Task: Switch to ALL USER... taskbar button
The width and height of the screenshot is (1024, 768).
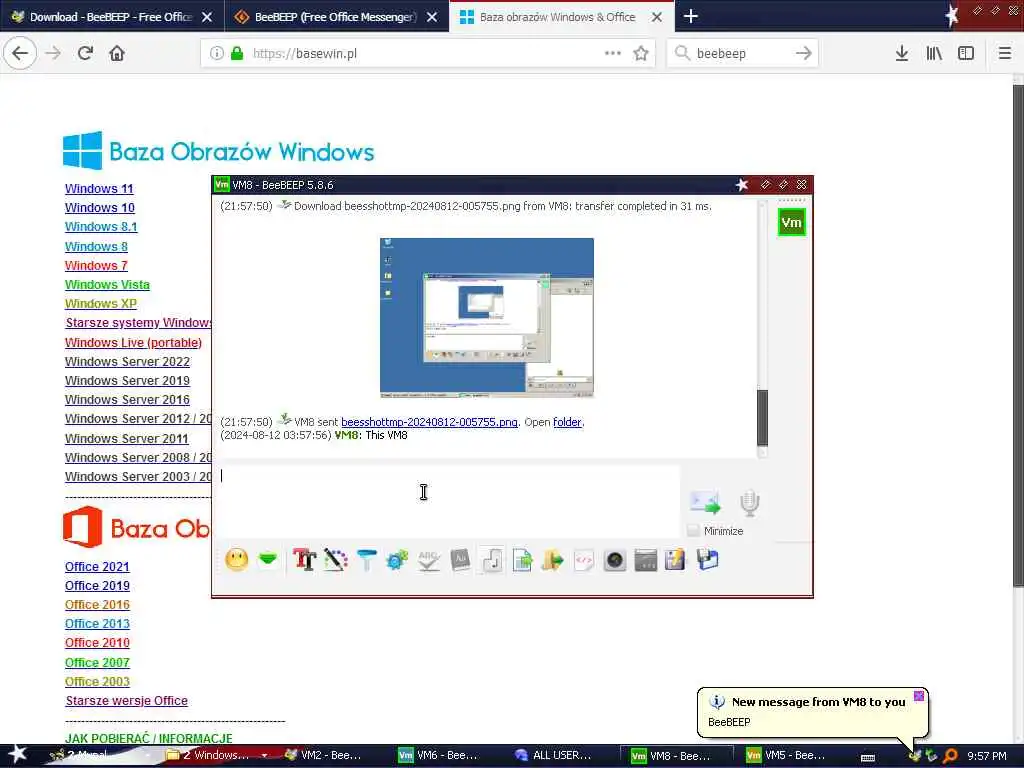Action: tap(554, 756)
